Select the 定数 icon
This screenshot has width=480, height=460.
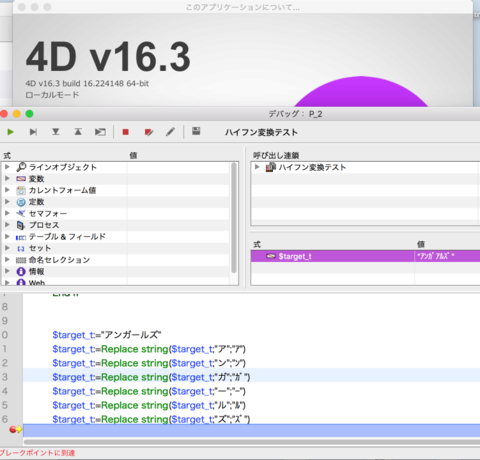pos(21,202)
